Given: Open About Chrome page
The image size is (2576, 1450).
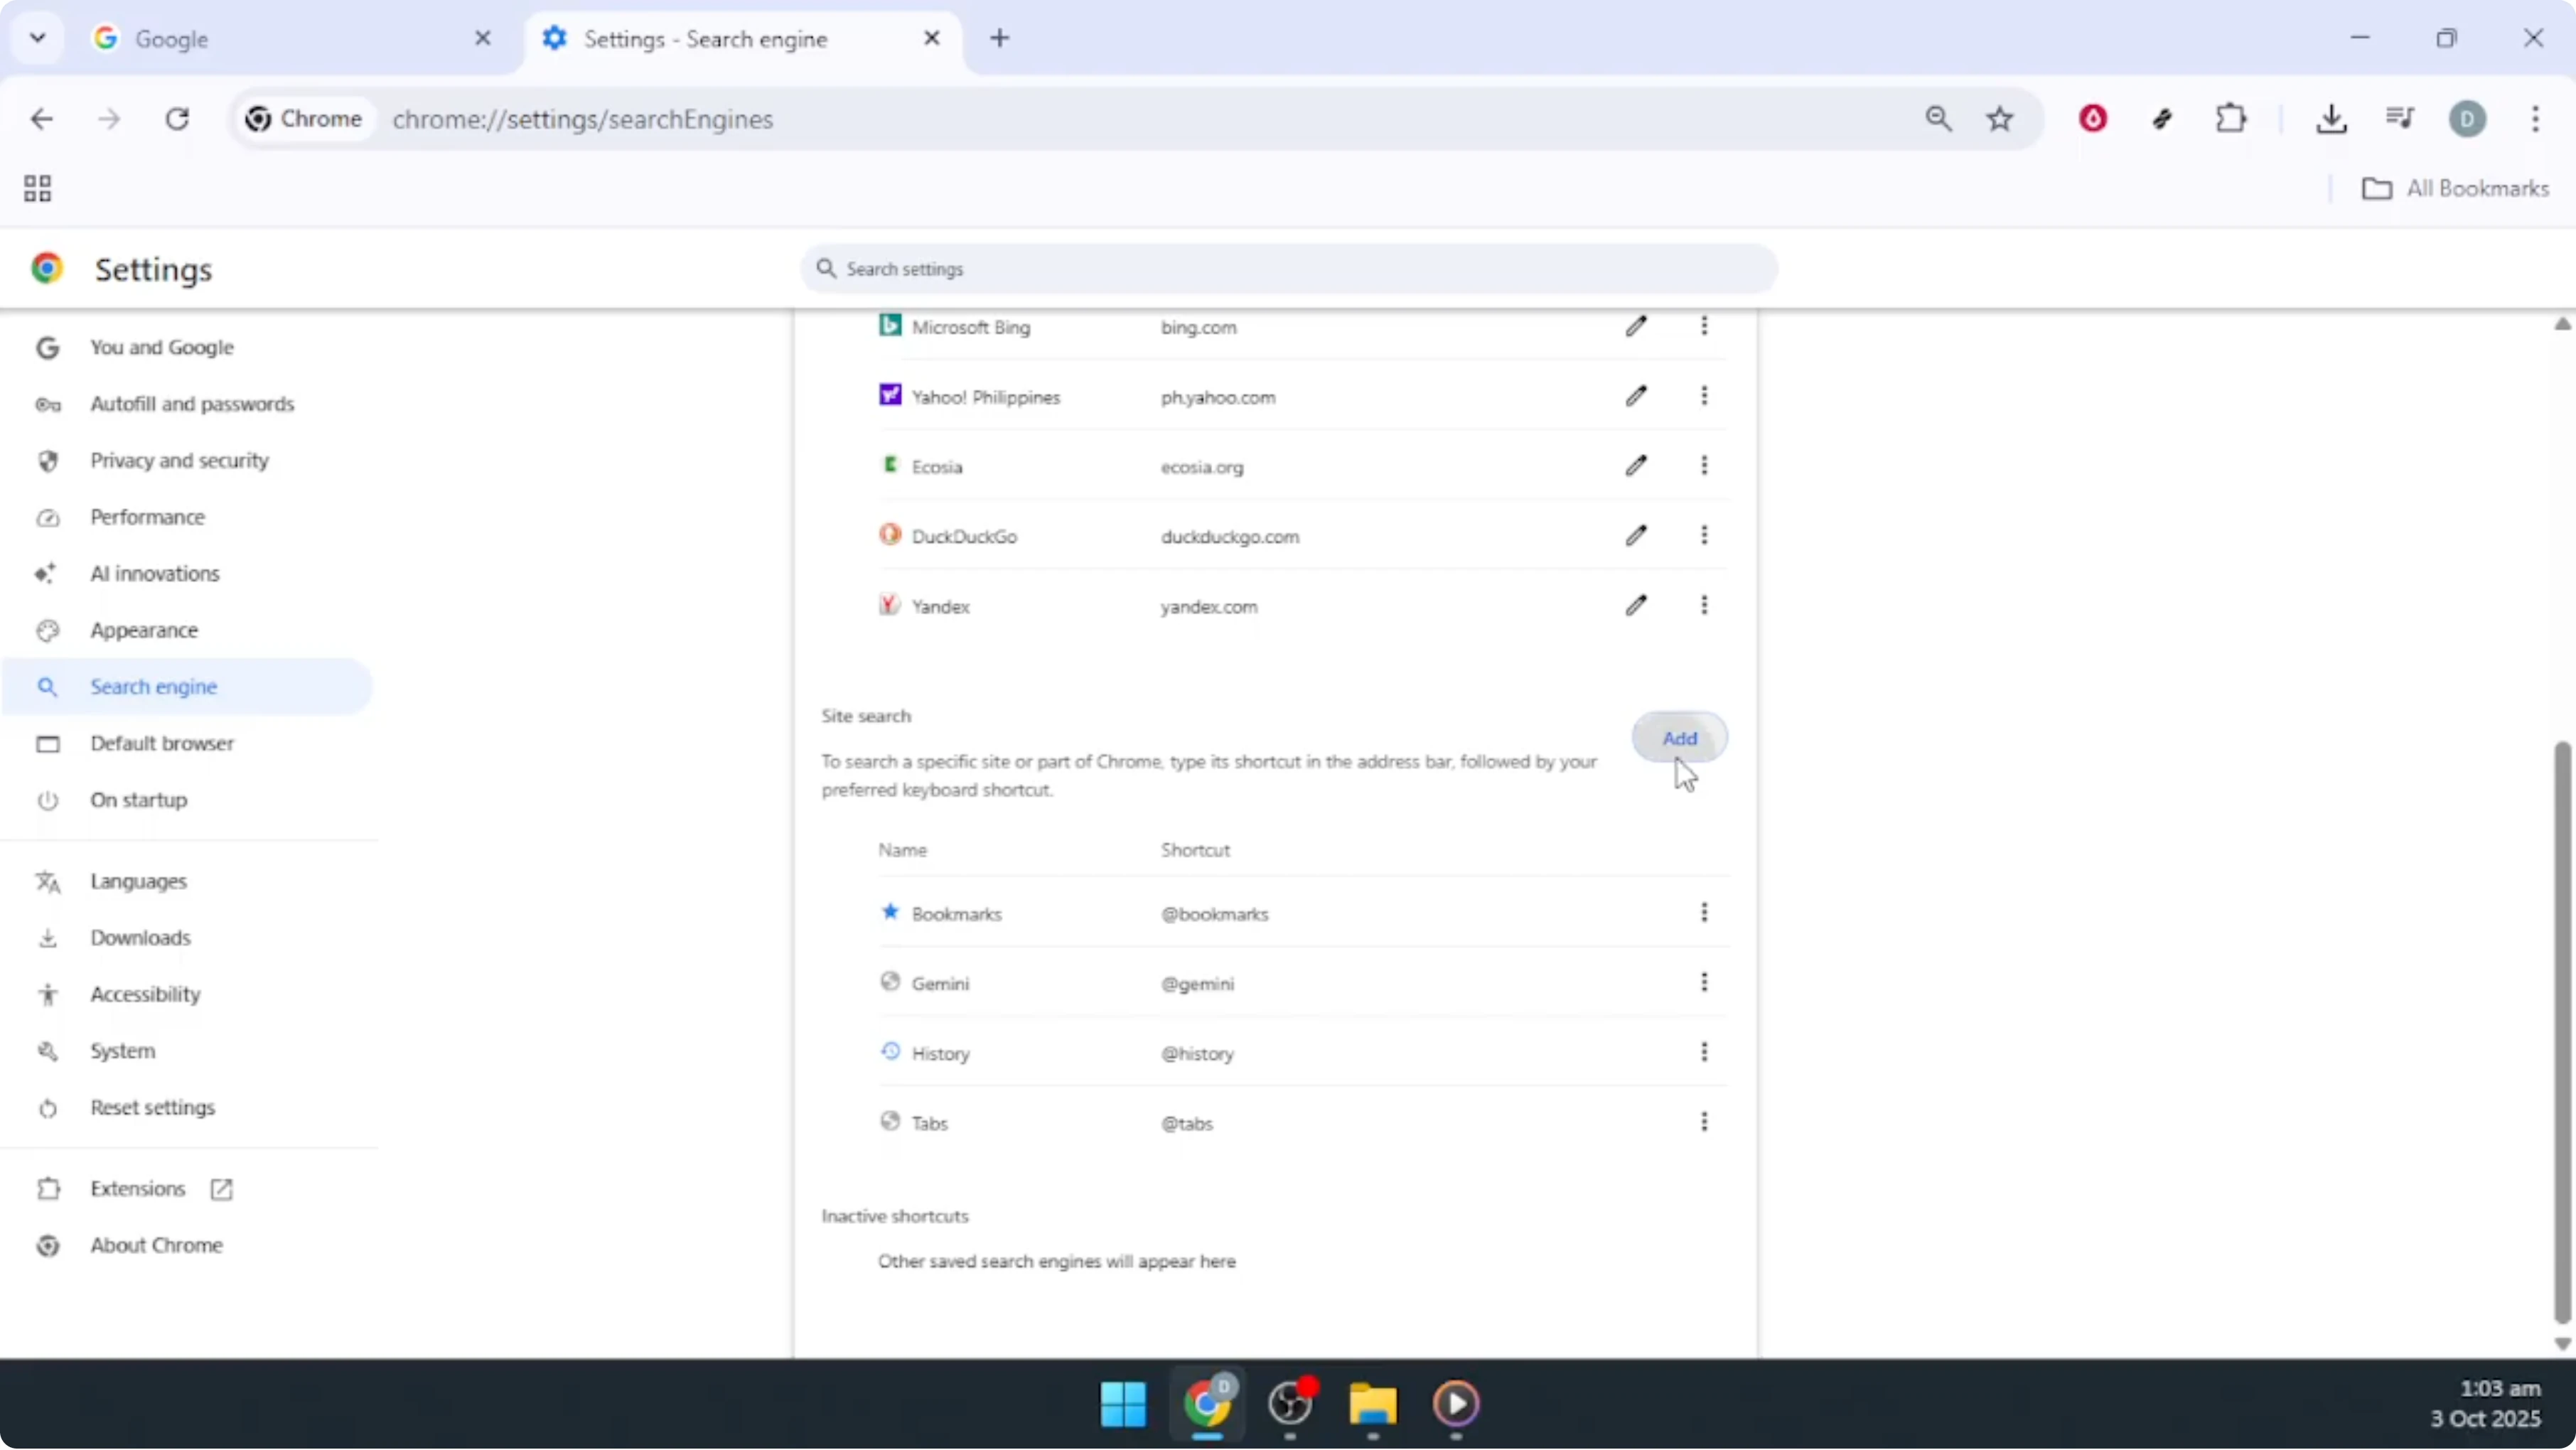Looking at the screenshot, I should pos(186,1246).
